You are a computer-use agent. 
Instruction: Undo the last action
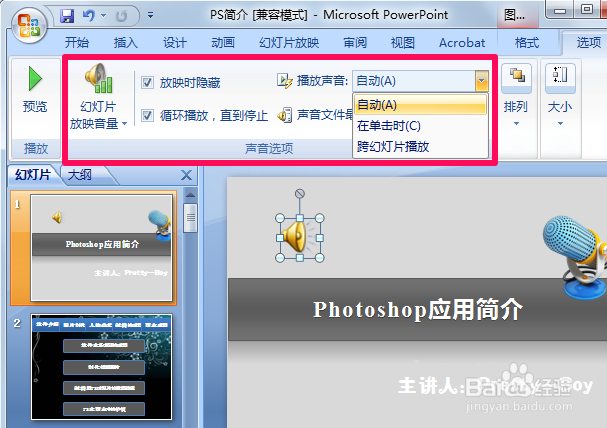tap(88, 16)
